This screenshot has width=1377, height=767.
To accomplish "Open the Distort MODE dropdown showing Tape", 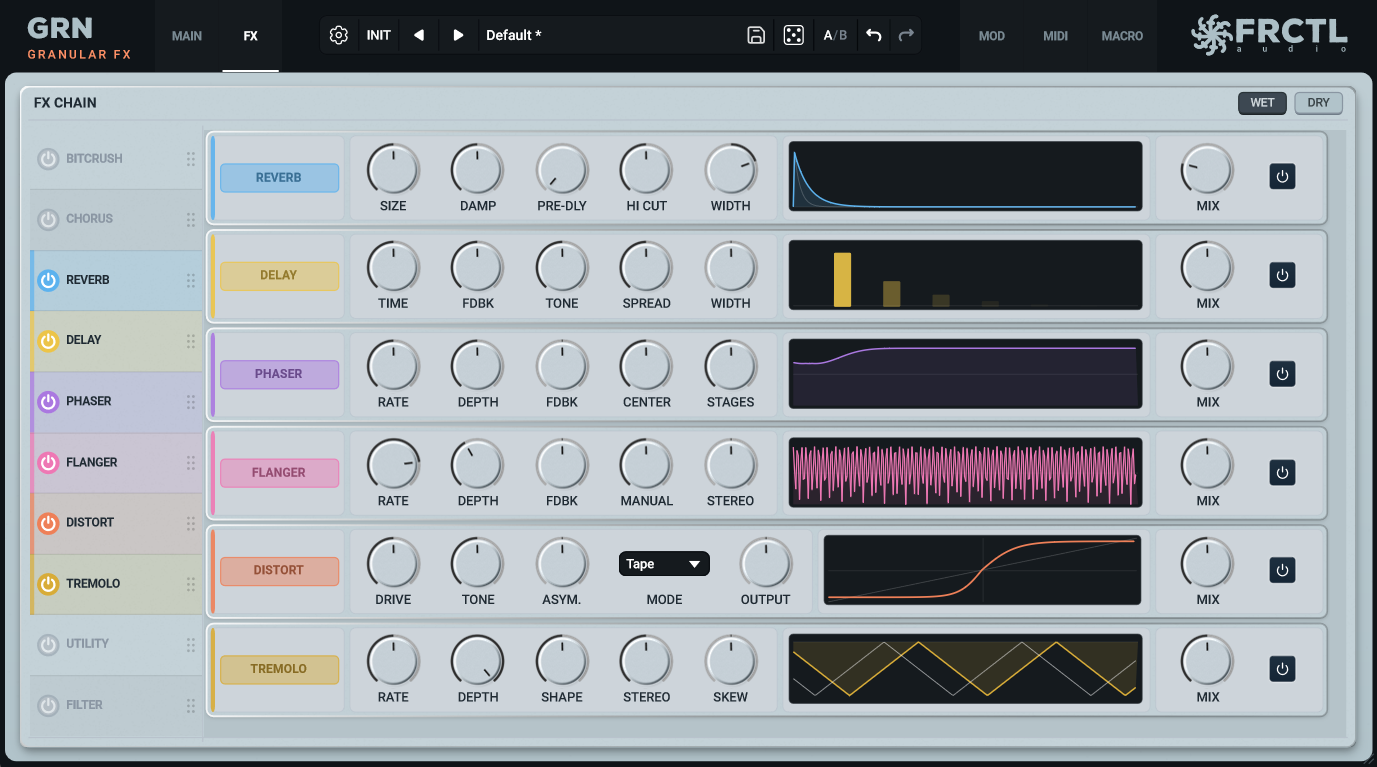I will click(x=664, y=564).
